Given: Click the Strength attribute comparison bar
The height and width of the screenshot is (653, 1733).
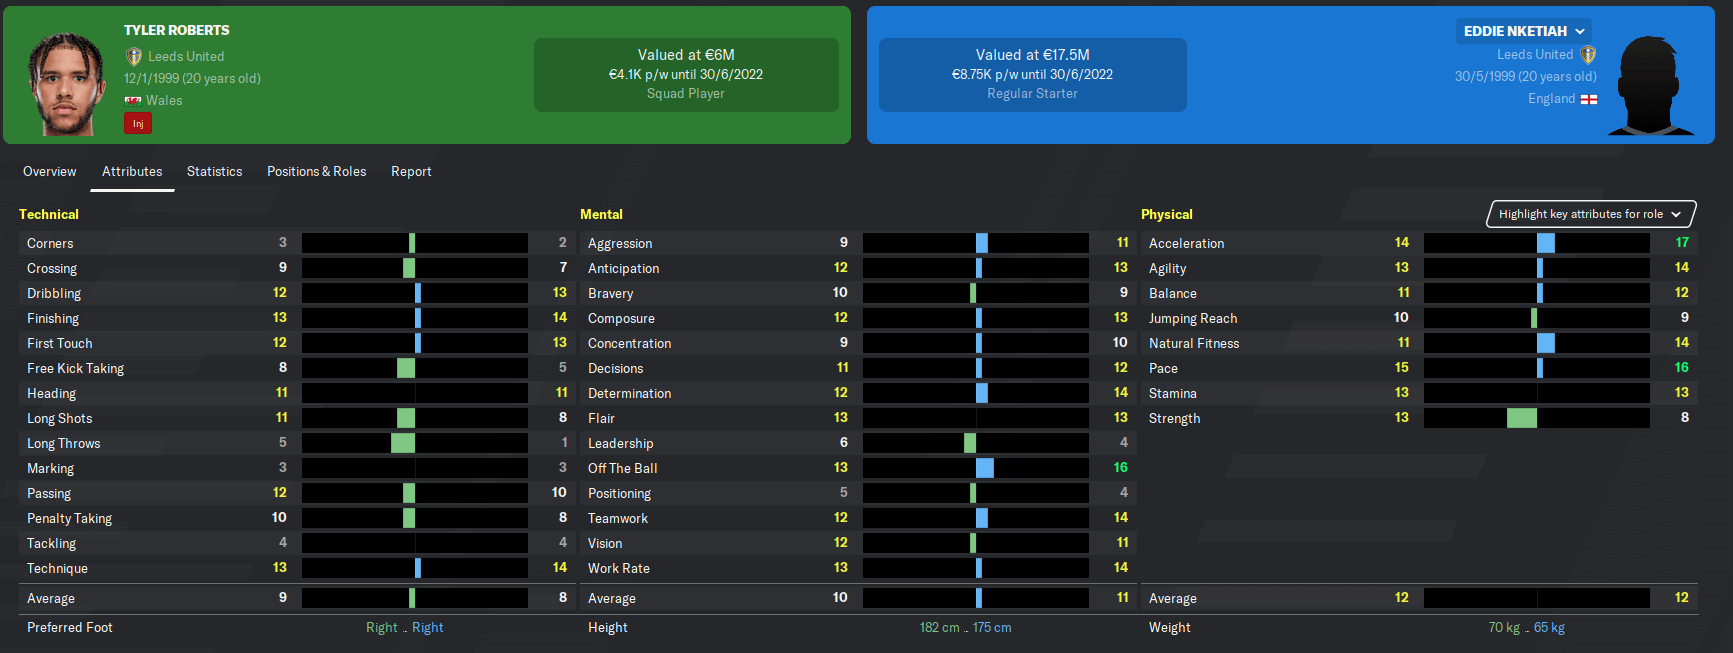Looking at the screenshot, I should pyautogui.click(x=1537, y=418).
